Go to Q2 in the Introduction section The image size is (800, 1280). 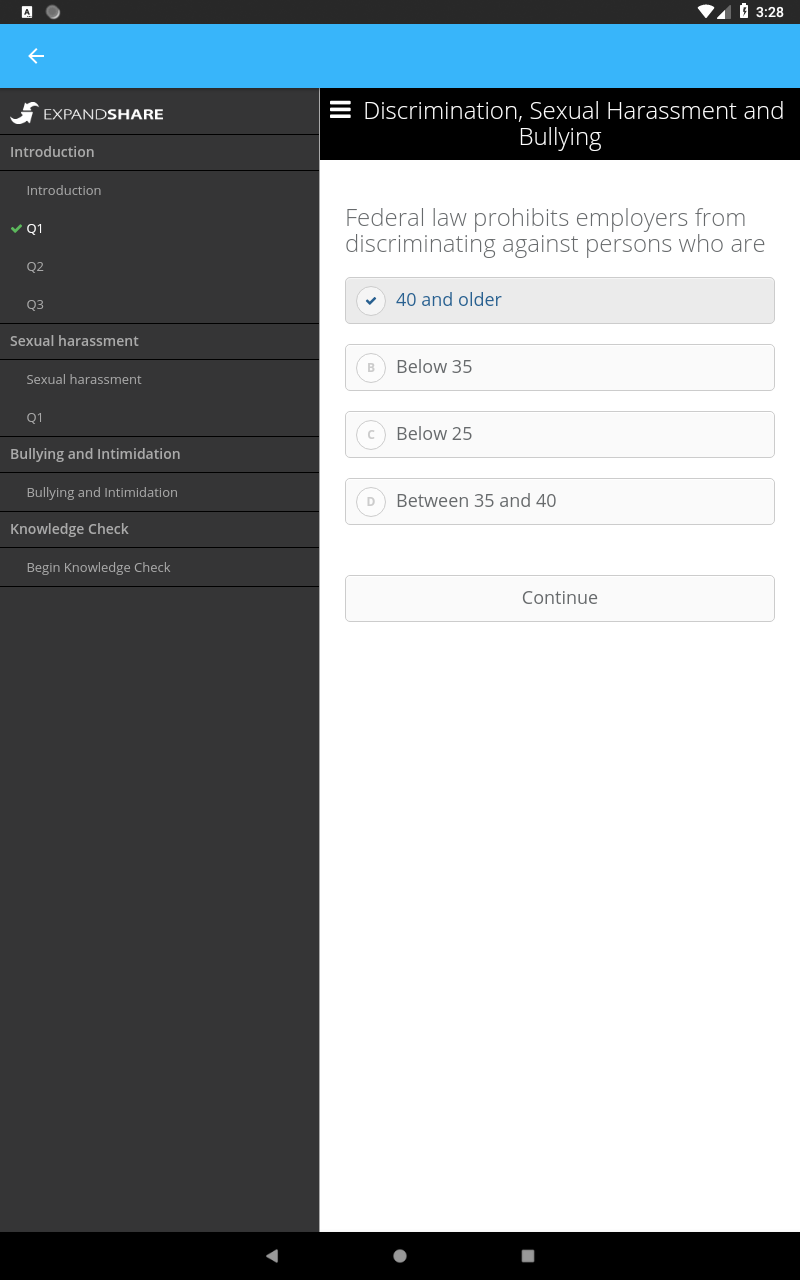point(160,266)
